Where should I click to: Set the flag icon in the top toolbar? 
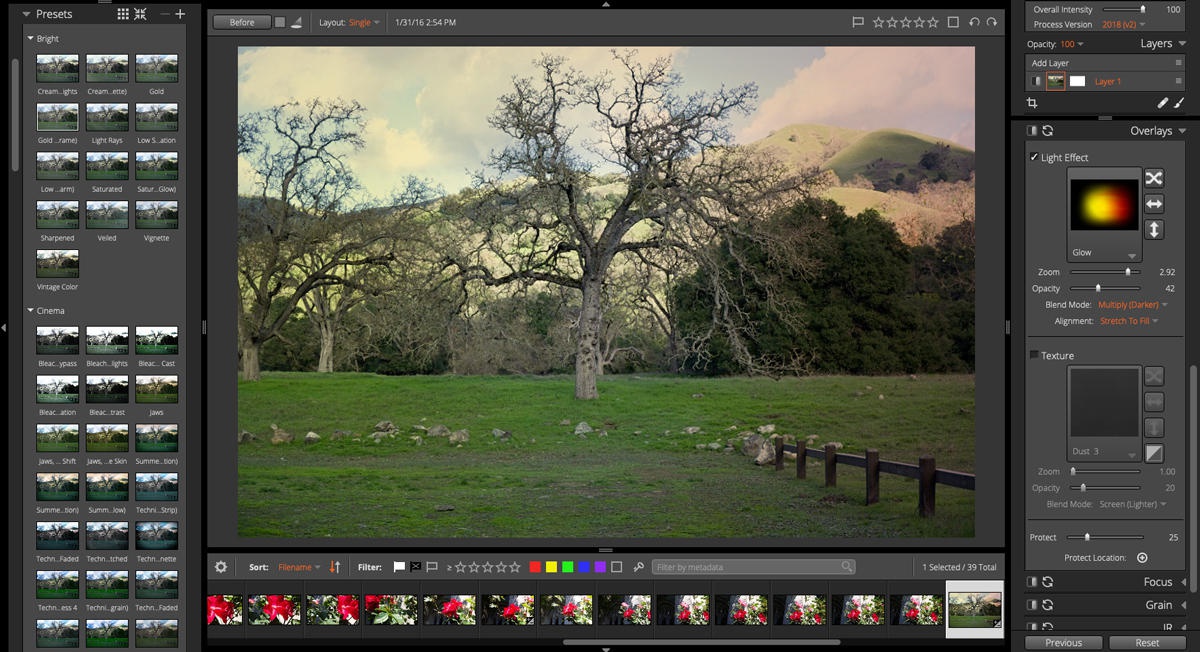click(858, 22)
